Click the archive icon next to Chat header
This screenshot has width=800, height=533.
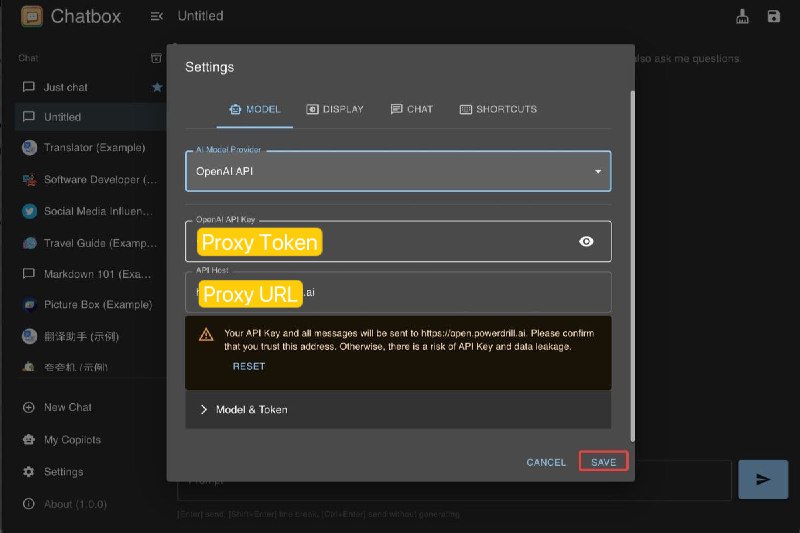coord(156,58)
